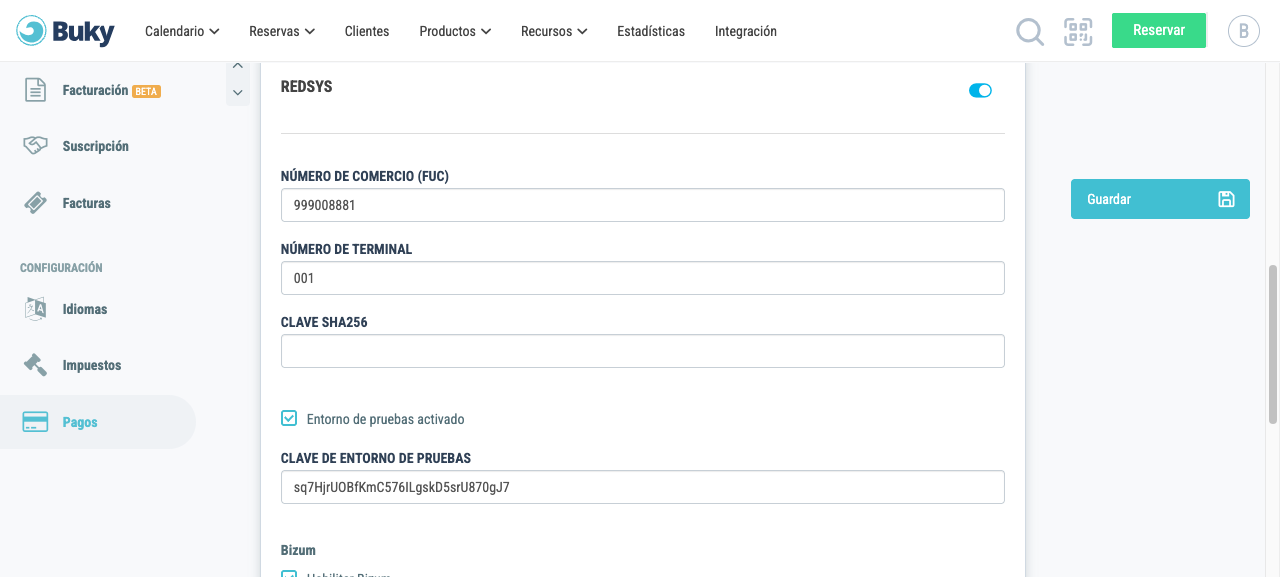Expand the Calendario dropdown menu
1280x577 pixels.
point(182,31)
